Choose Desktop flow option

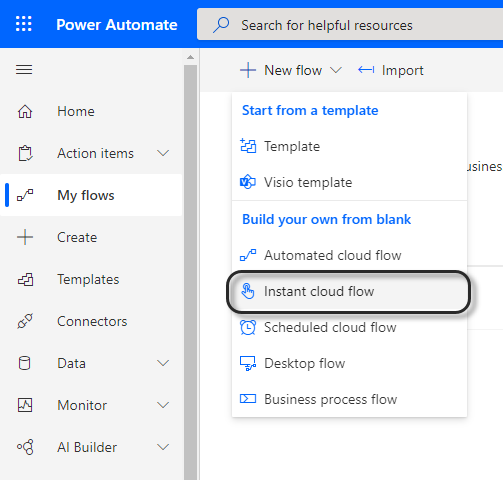coord(349,363)
